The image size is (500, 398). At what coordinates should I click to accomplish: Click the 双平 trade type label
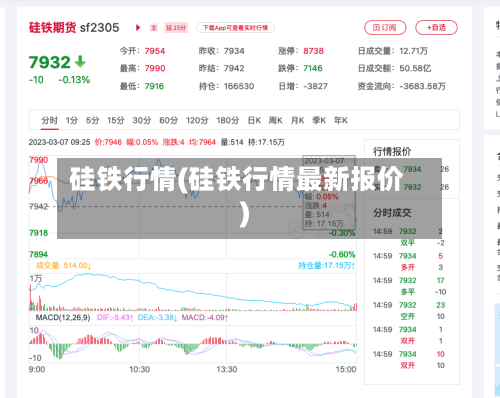point(408,243)
